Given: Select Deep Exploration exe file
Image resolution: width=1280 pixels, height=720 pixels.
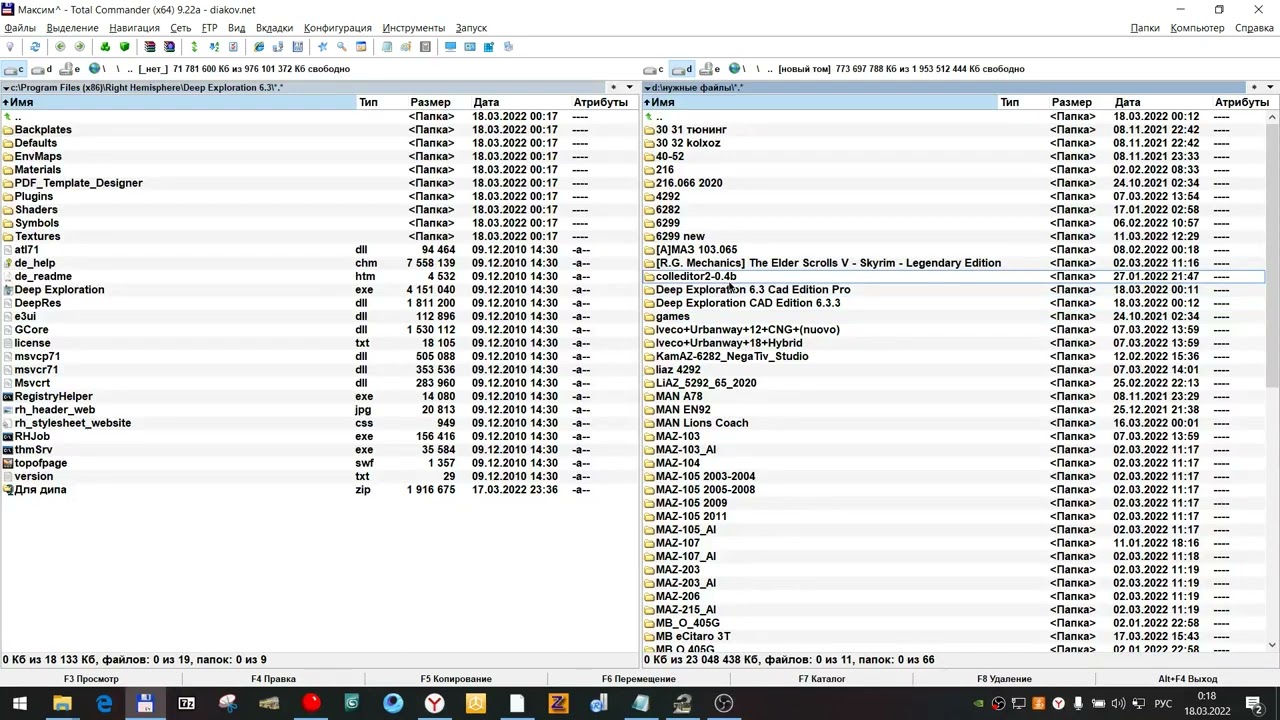Looking at the screenshot, I should point(59,290).
